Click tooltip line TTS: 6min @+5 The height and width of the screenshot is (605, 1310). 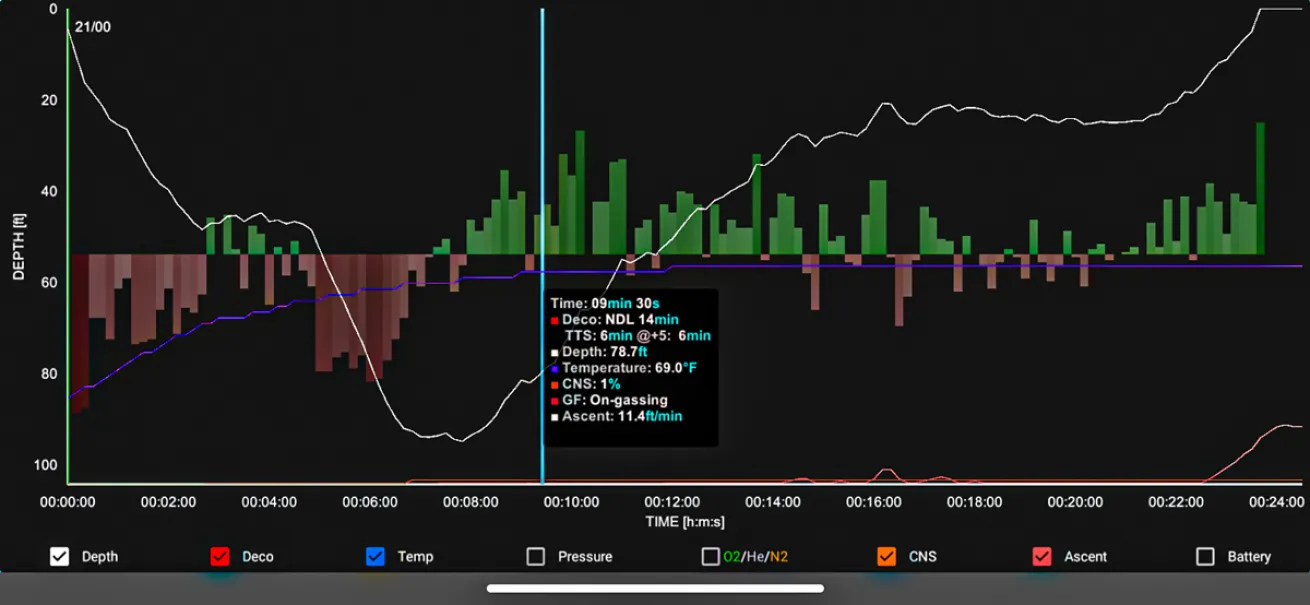coord(637,336)
